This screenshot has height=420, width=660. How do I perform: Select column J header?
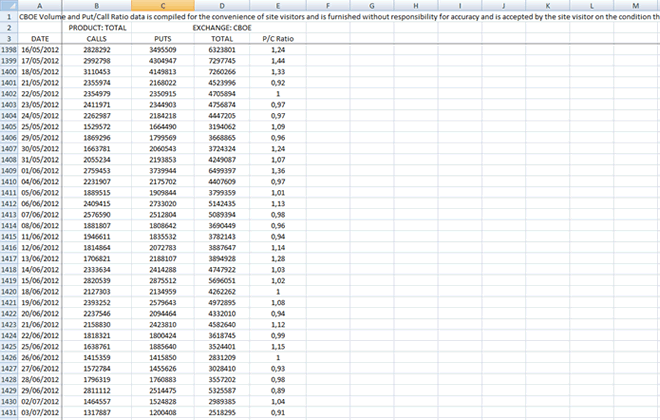[503, 5]
